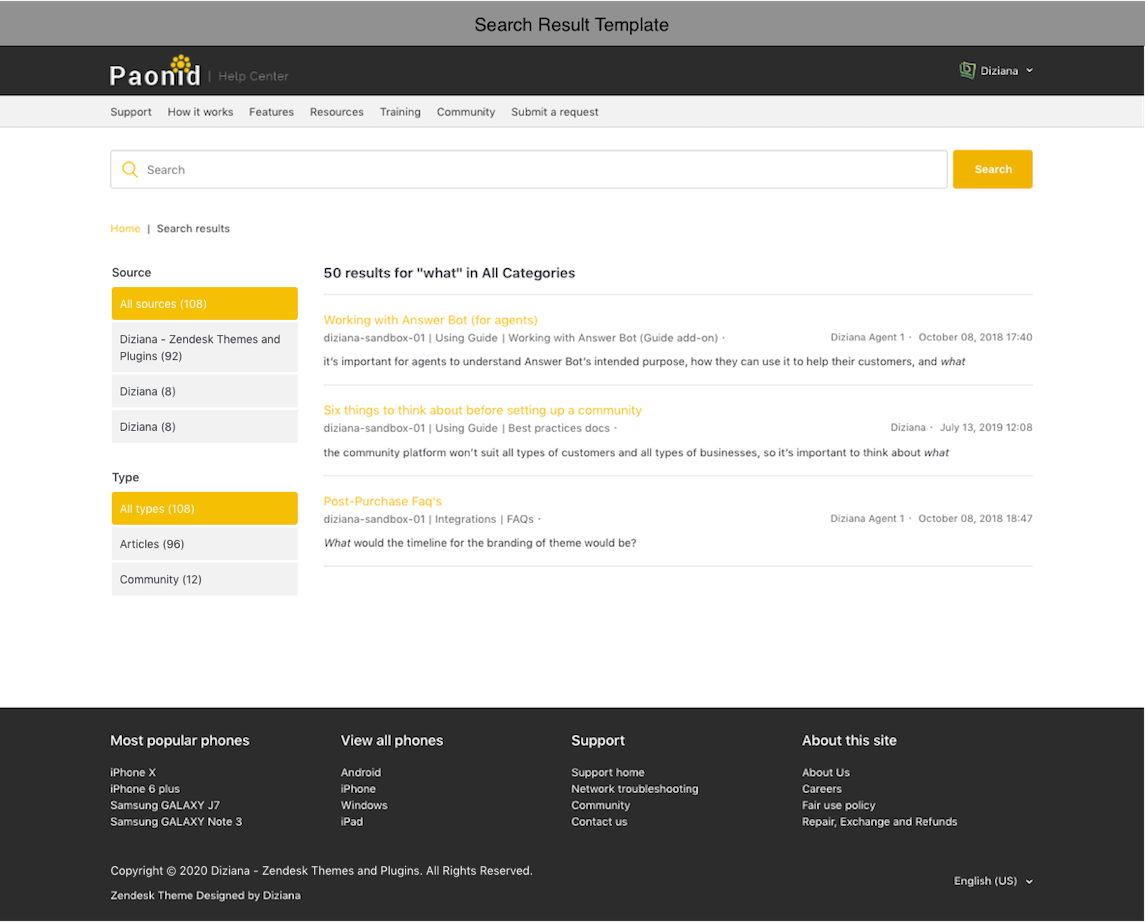The image size is (1145, 922).
Task: Open Six things to think about article
Action: click(483, 410)
